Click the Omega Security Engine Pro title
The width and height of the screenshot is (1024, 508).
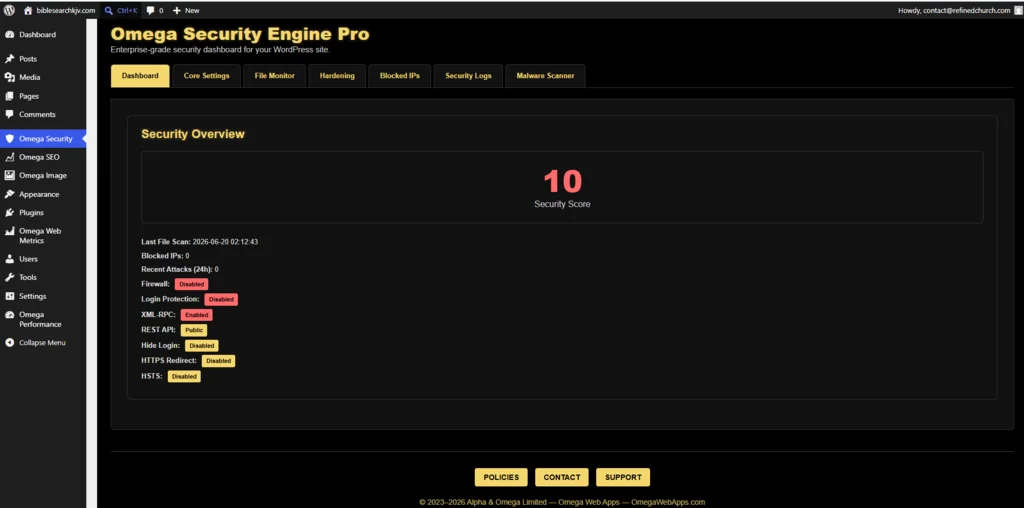(240, 34)
